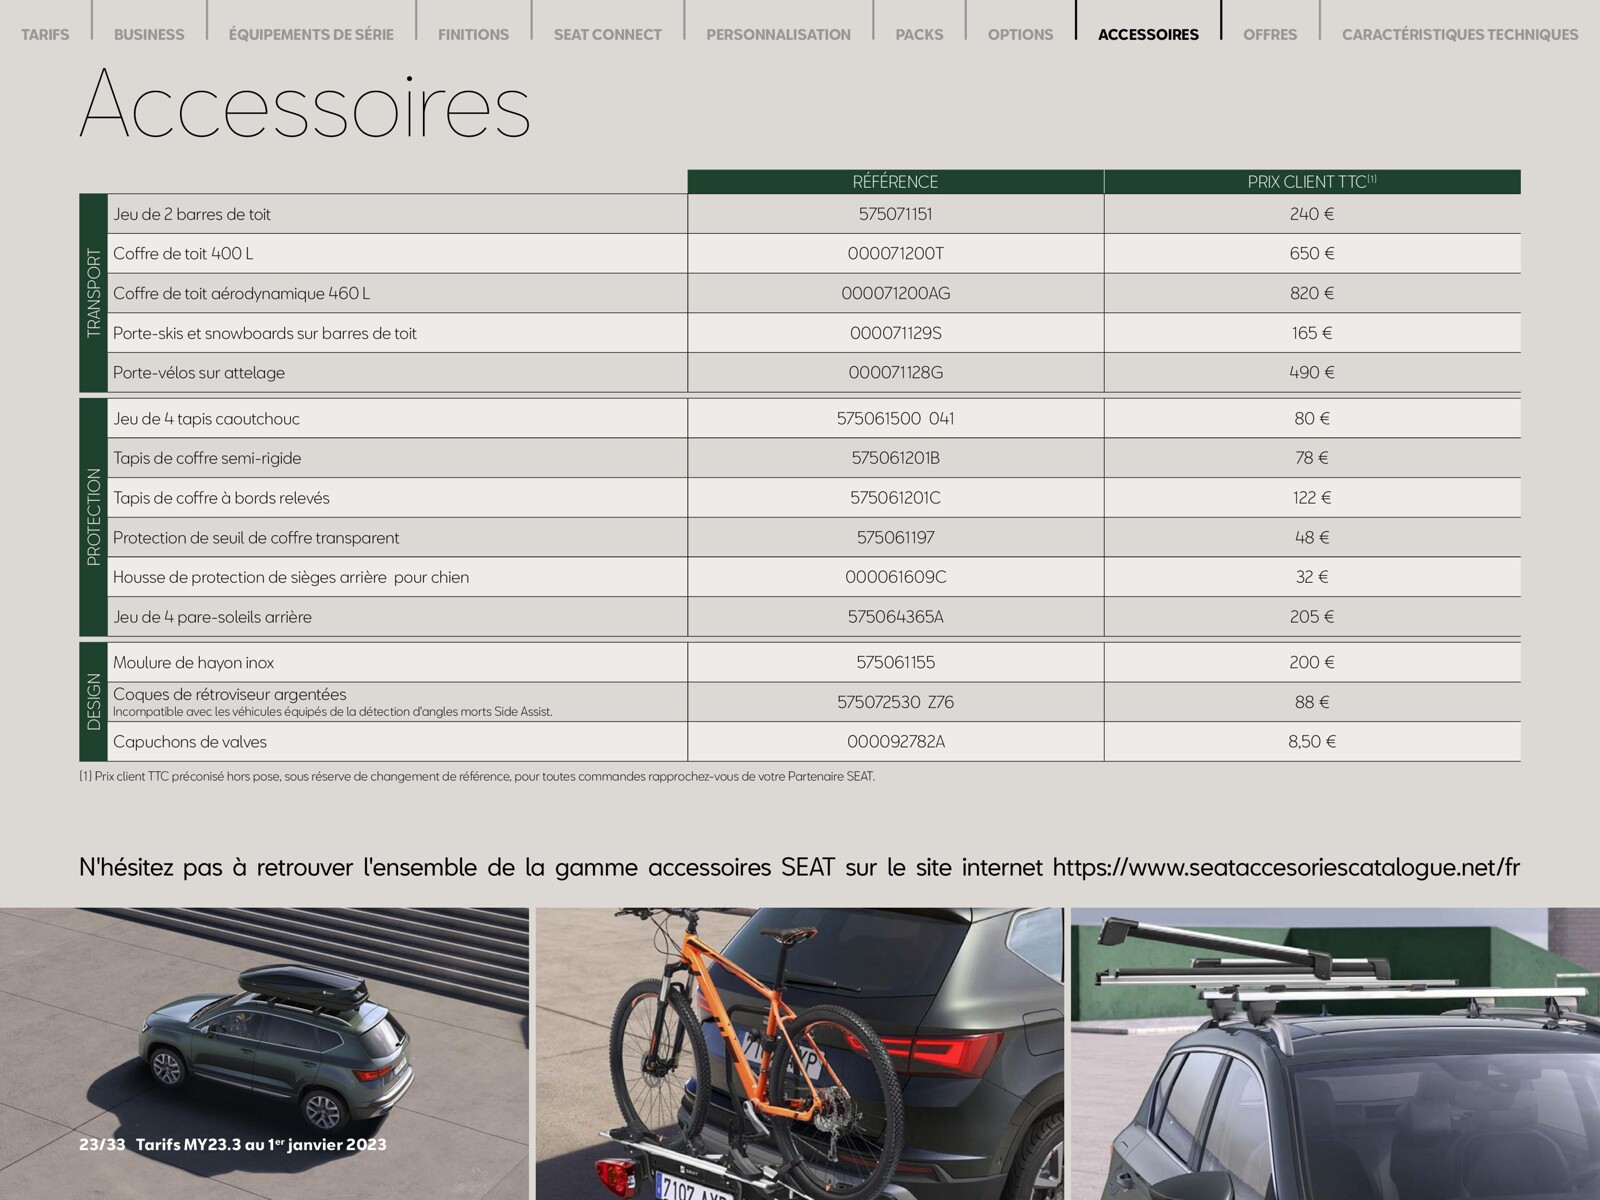Select reference 000092782A
This screenshot has height=1200, width=1600.
(x=895, y=742)
